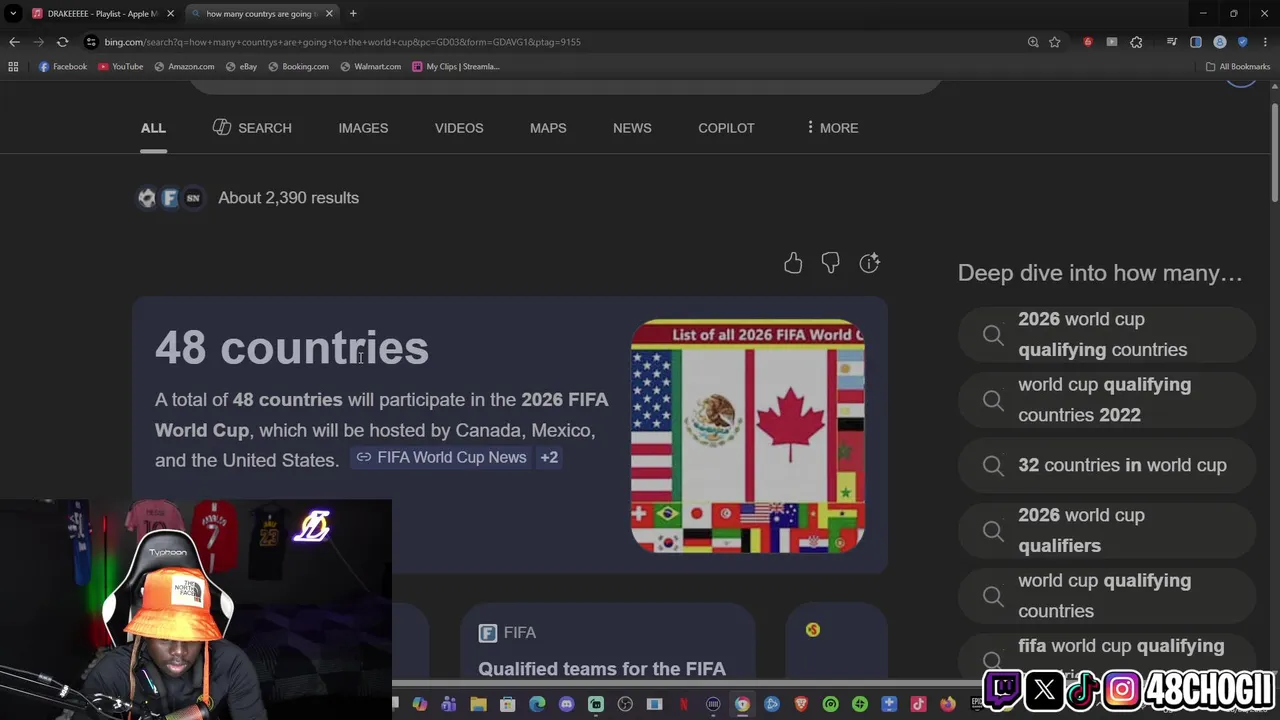Viewport: 1280px width, 720px height.
Task: Search '32 countries in world cup' suggestion
Action: tap(1106, 465)
